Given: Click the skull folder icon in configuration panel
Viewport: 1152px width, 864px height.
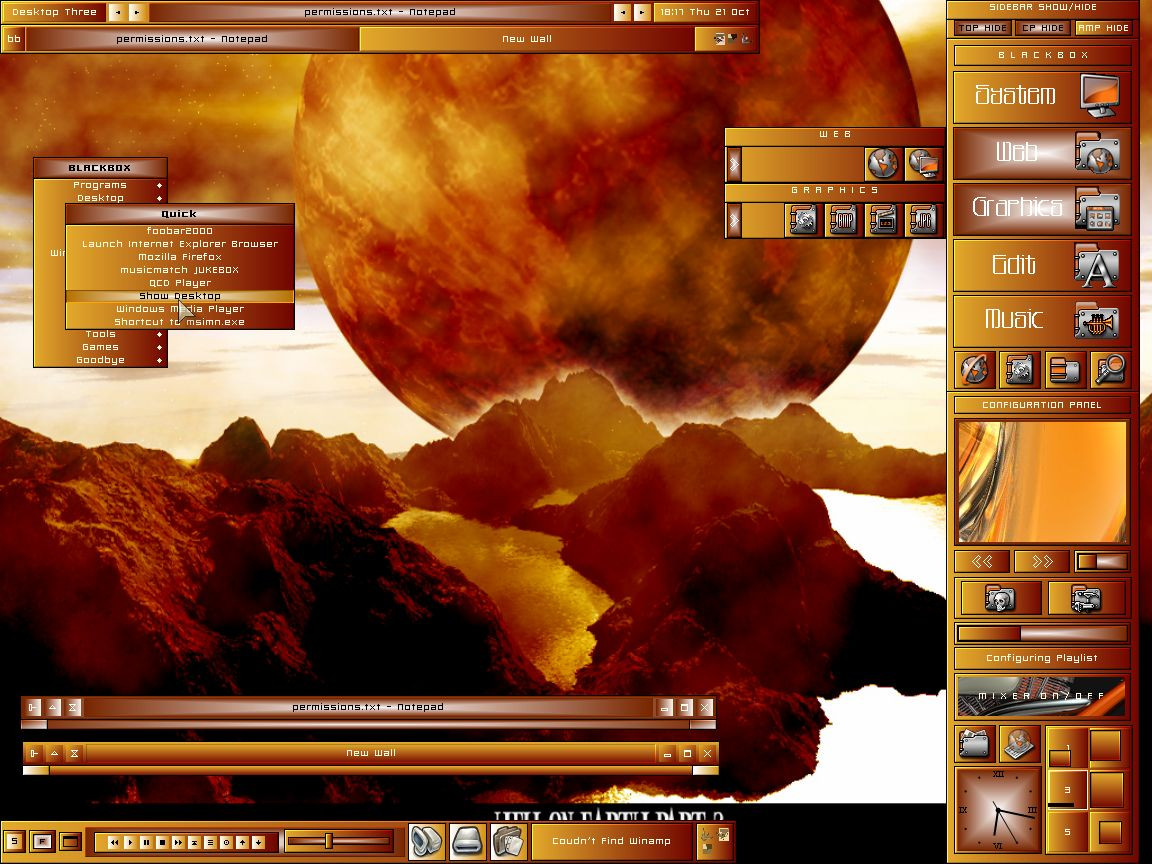Looking at the screenshot, I should (x=1000, y=598).
